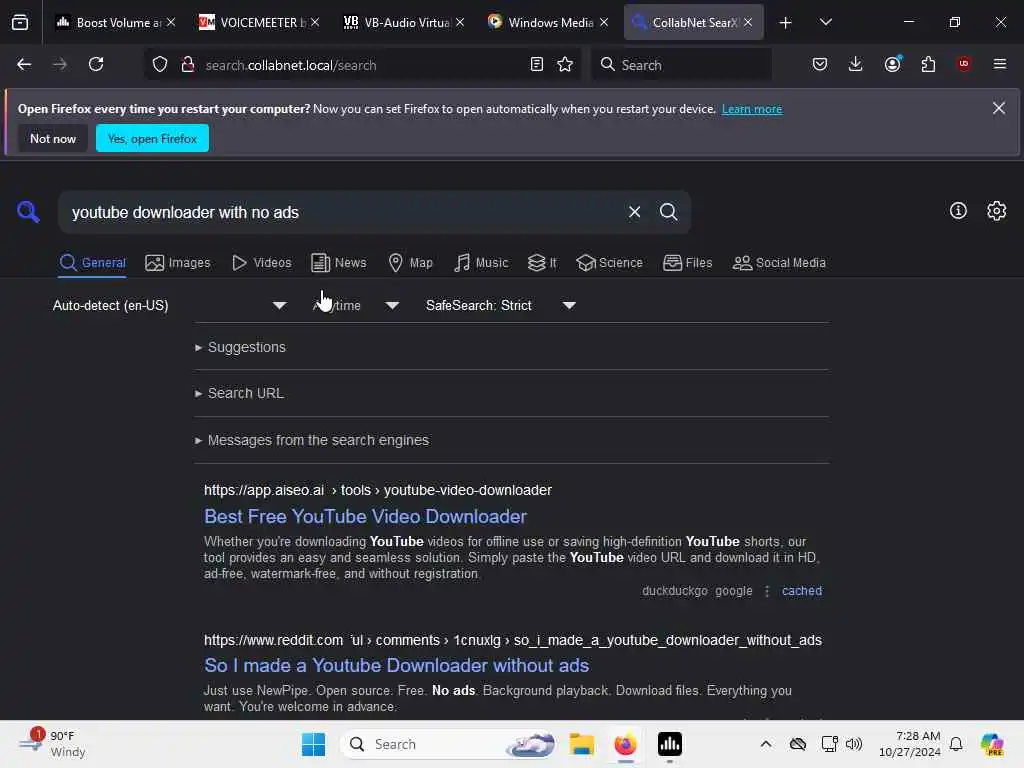Select the Science search category
Image resolution: width=1024 pixels, height=768 pixels.
[609, 263]
